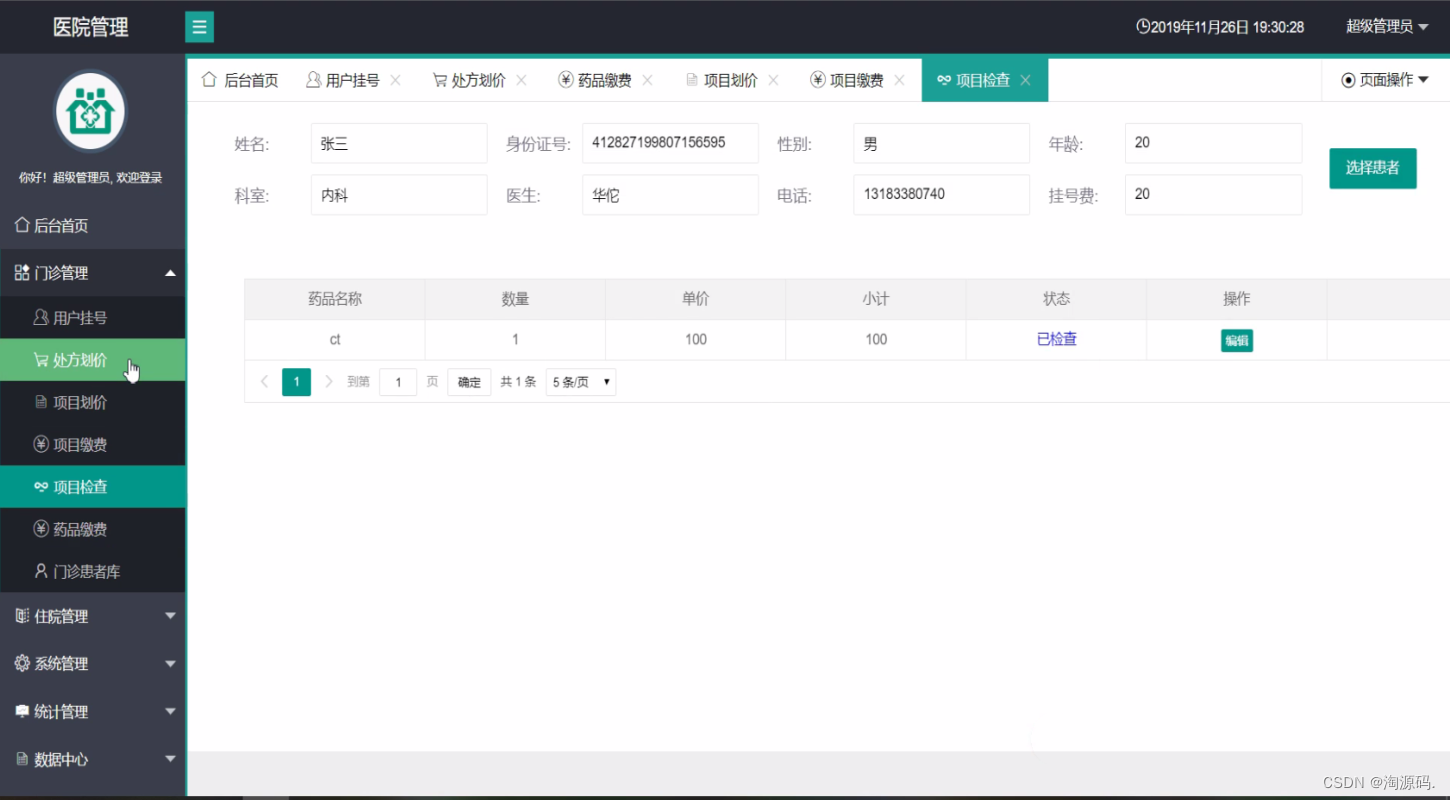1450x800 pixels.
Task: Click the 编辑 button in ct row
Action: tap(1237, 340)
